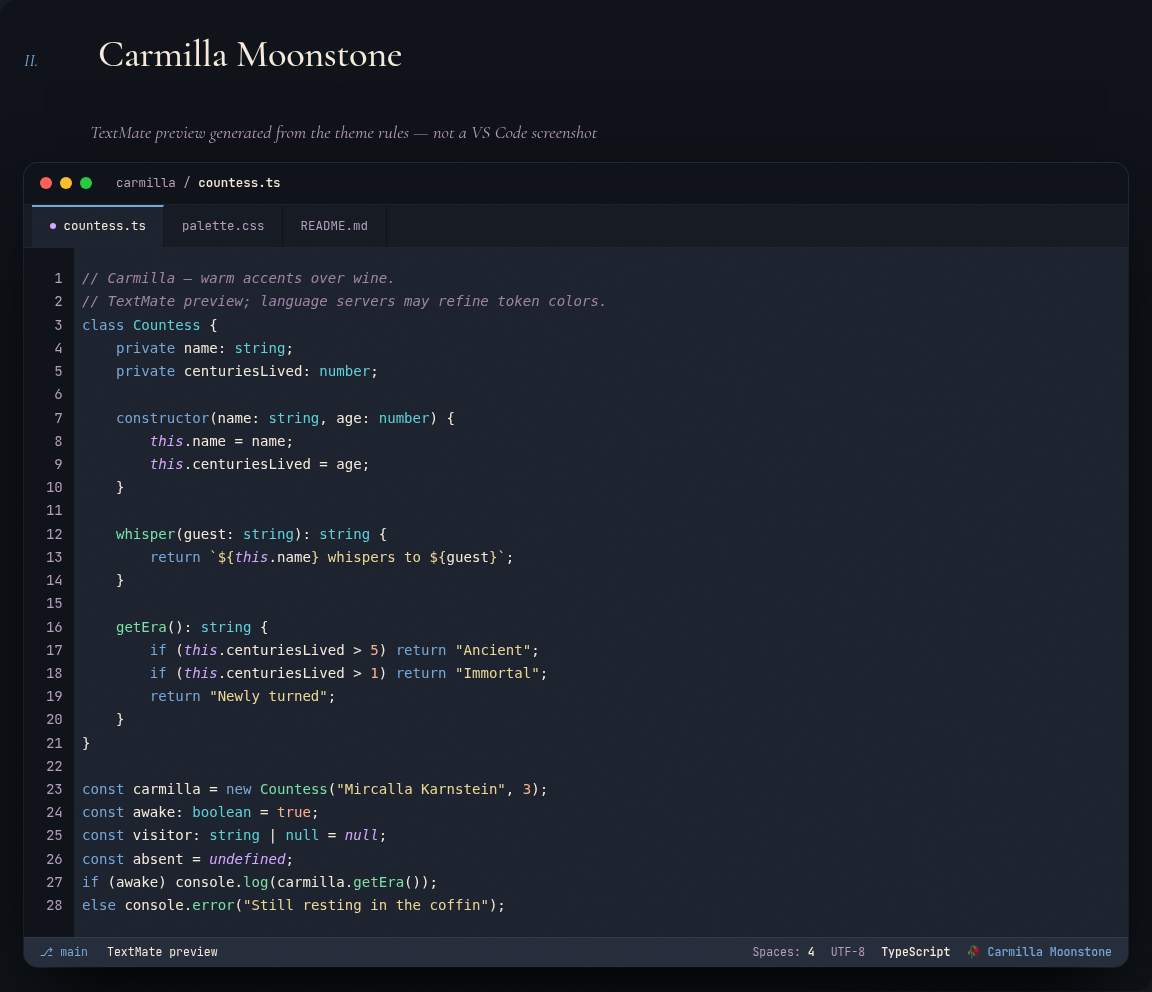Click the 'boolean' type annotation on line 24

point(222,812)
